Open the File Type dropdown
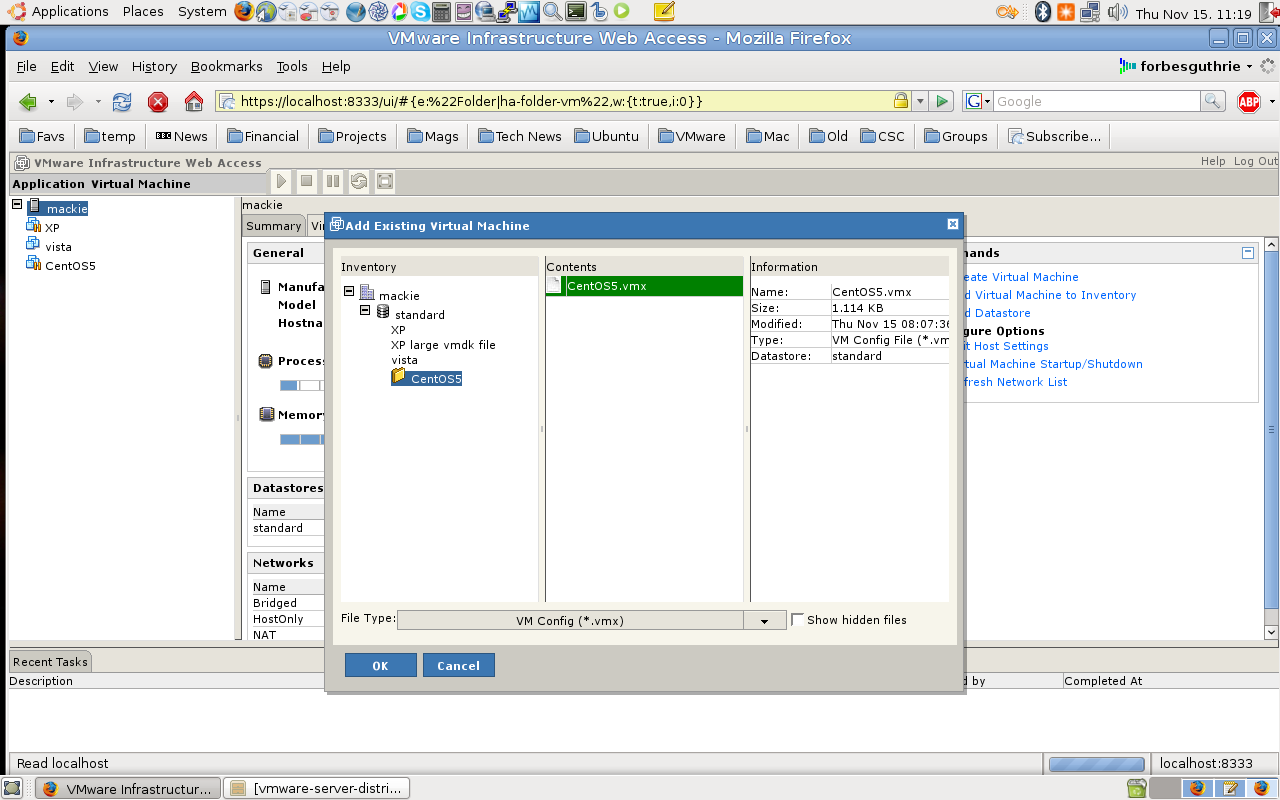The height and width of the screenshot is (800, 1280). pyautogui.click(x=765, y=620)
